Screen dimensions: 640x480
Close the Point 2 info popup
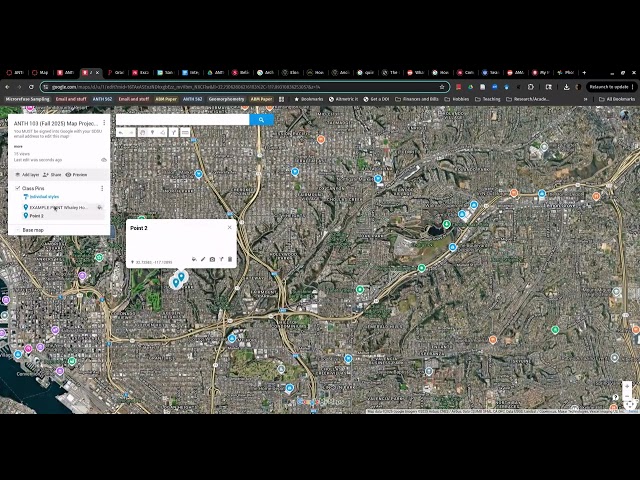pos(229,227)
